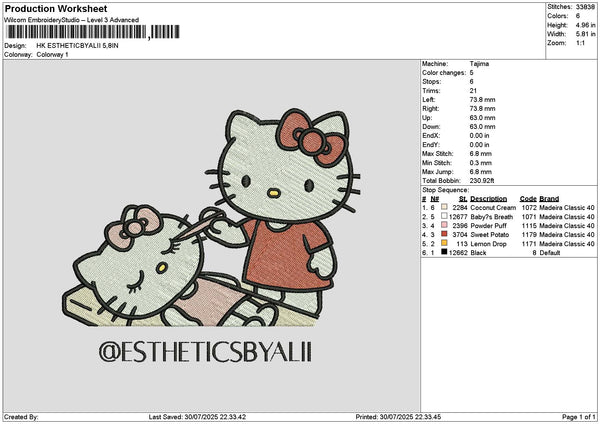Click the @ESTHETICSBYALII lettering in design

point(205,352)
